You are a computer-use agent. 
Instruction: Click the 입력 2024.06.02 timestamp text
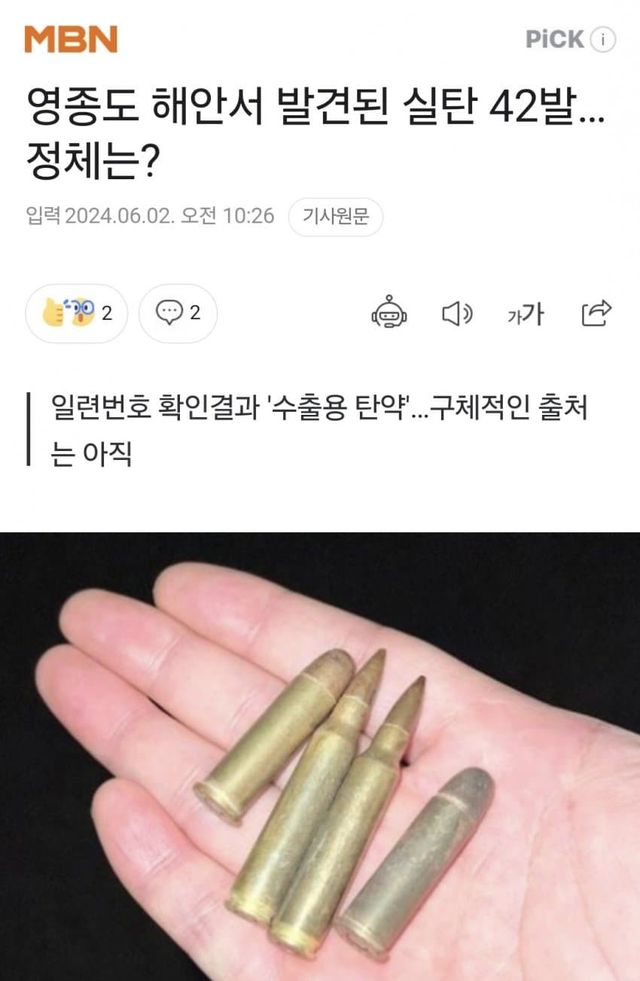pyautogui.click(x=150, y=216)
